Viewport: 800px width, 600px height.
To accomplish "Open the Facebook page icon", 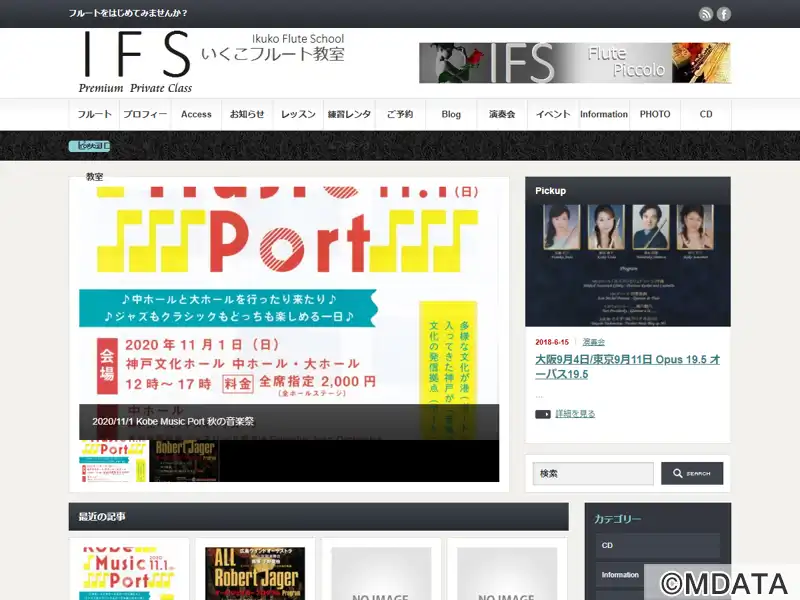I will [x=724, y=14].
